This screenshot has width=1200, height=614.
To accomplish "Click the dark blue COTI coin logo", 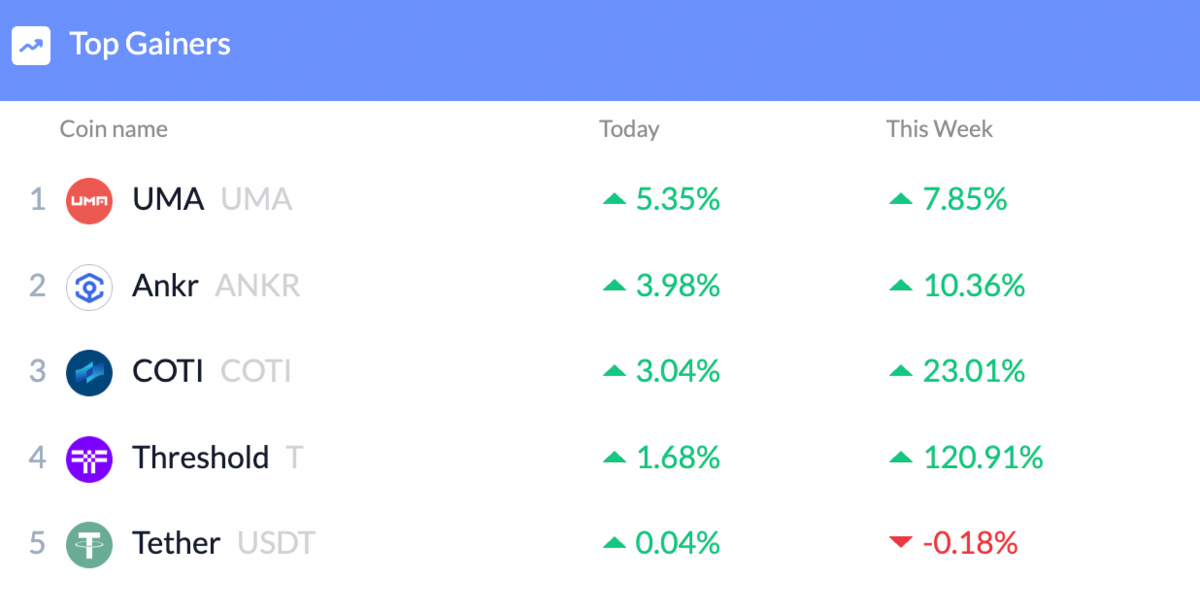I will (89, 373).
